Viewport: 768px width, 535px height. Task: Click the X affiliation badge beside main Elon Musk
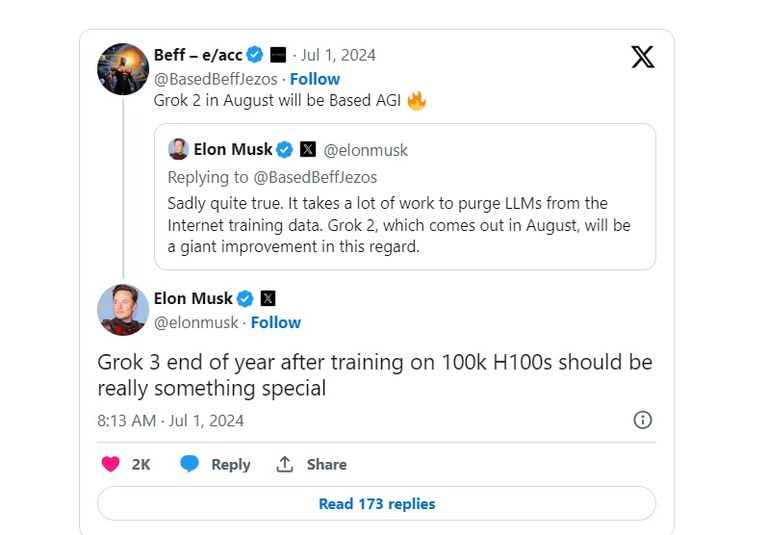click(x=268, y=298)
